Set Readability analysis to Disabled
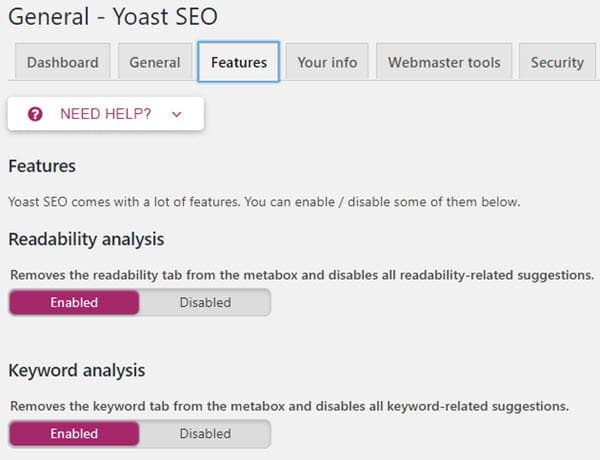 pyautogui.click(x=205, y=302)
